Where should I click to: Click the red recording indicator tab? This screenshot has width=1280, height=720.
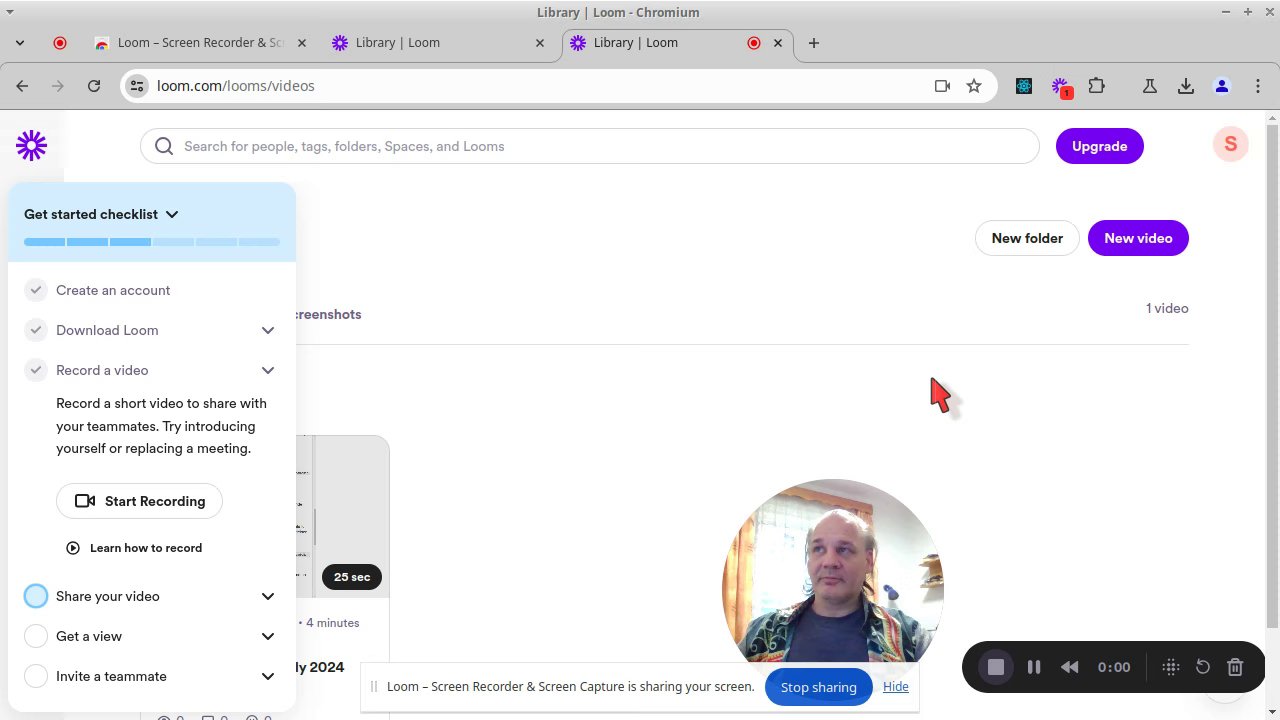click(60, 43)
